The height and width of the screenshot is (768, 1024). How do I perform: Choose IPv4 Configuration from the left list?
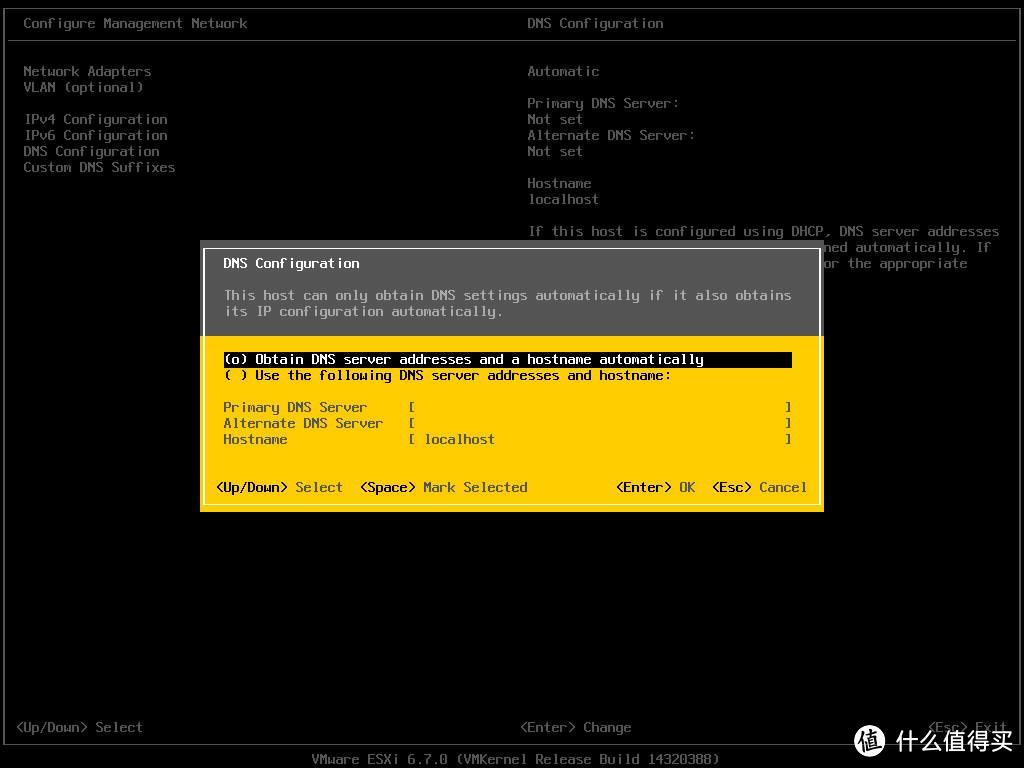pyautogui.click(x=95, y=119)
